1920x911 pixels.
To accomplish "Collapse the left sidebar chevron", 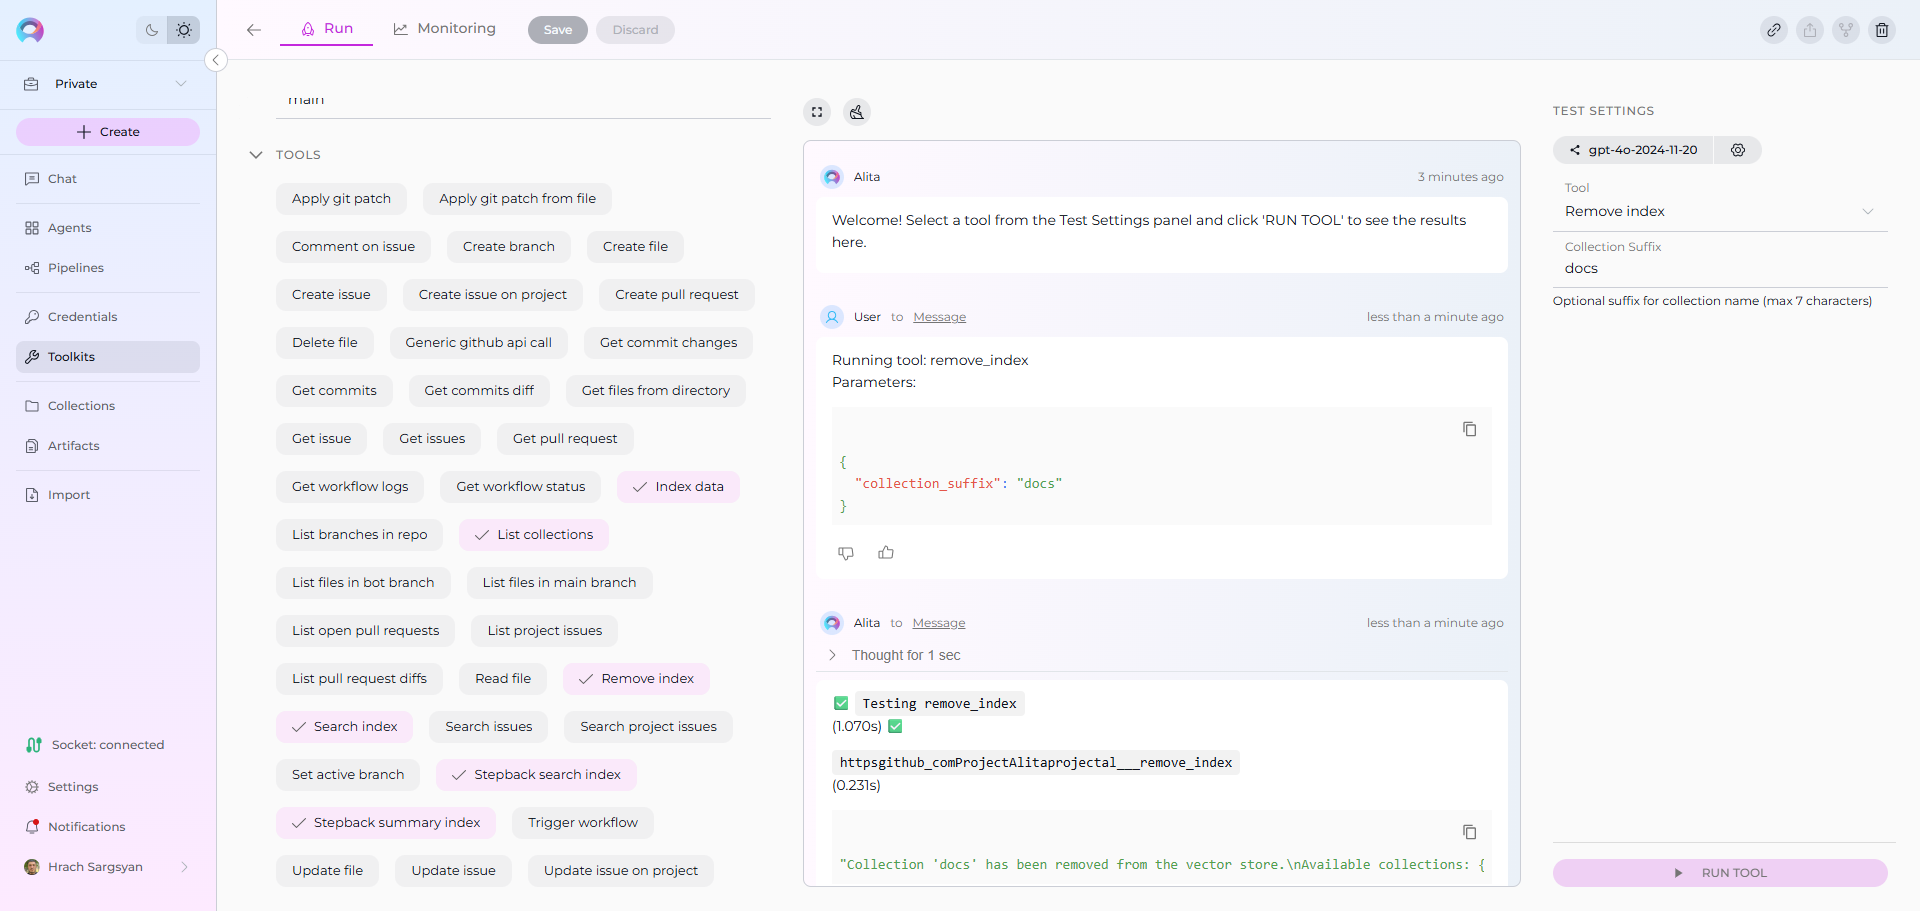I will [215, 60].
